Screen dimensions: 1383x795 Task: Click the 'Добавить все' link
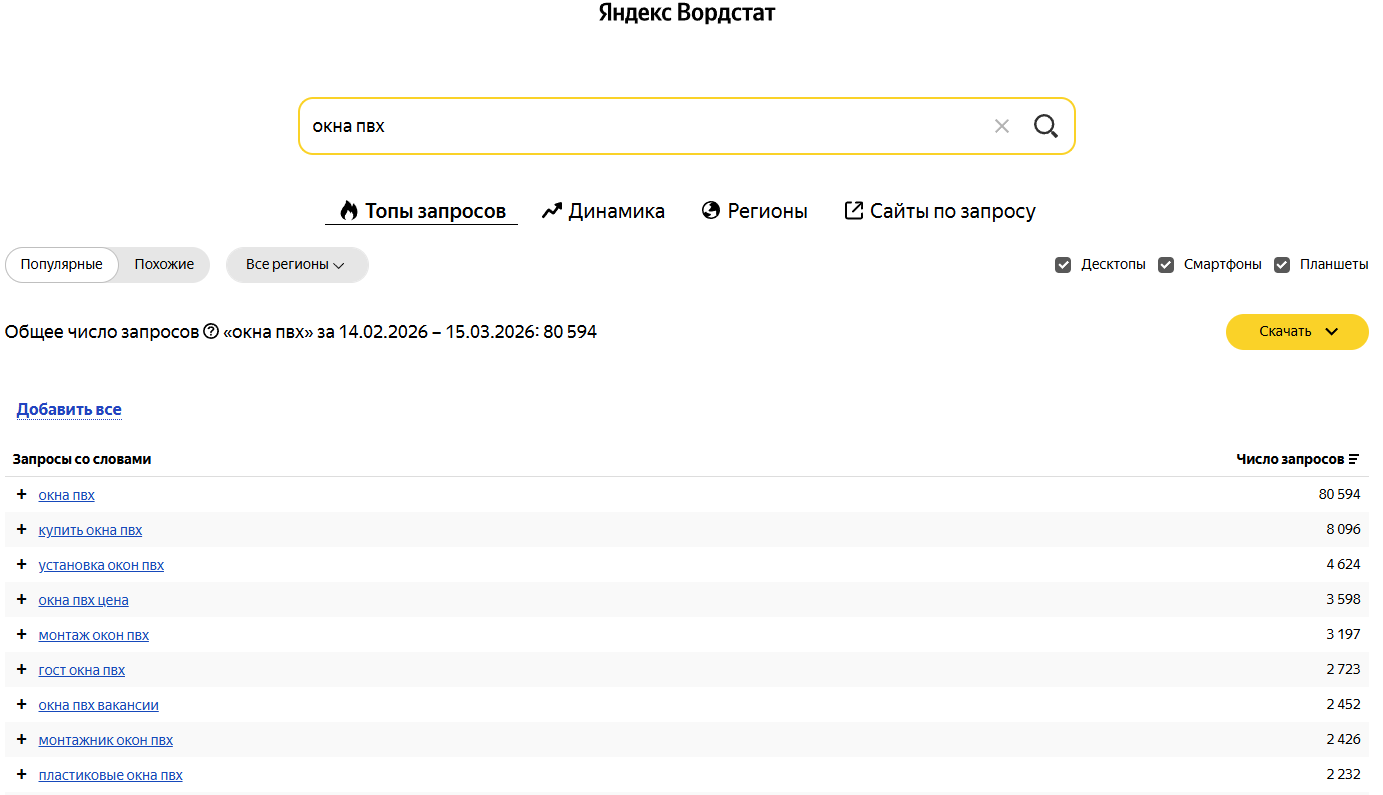coord(69,409)
